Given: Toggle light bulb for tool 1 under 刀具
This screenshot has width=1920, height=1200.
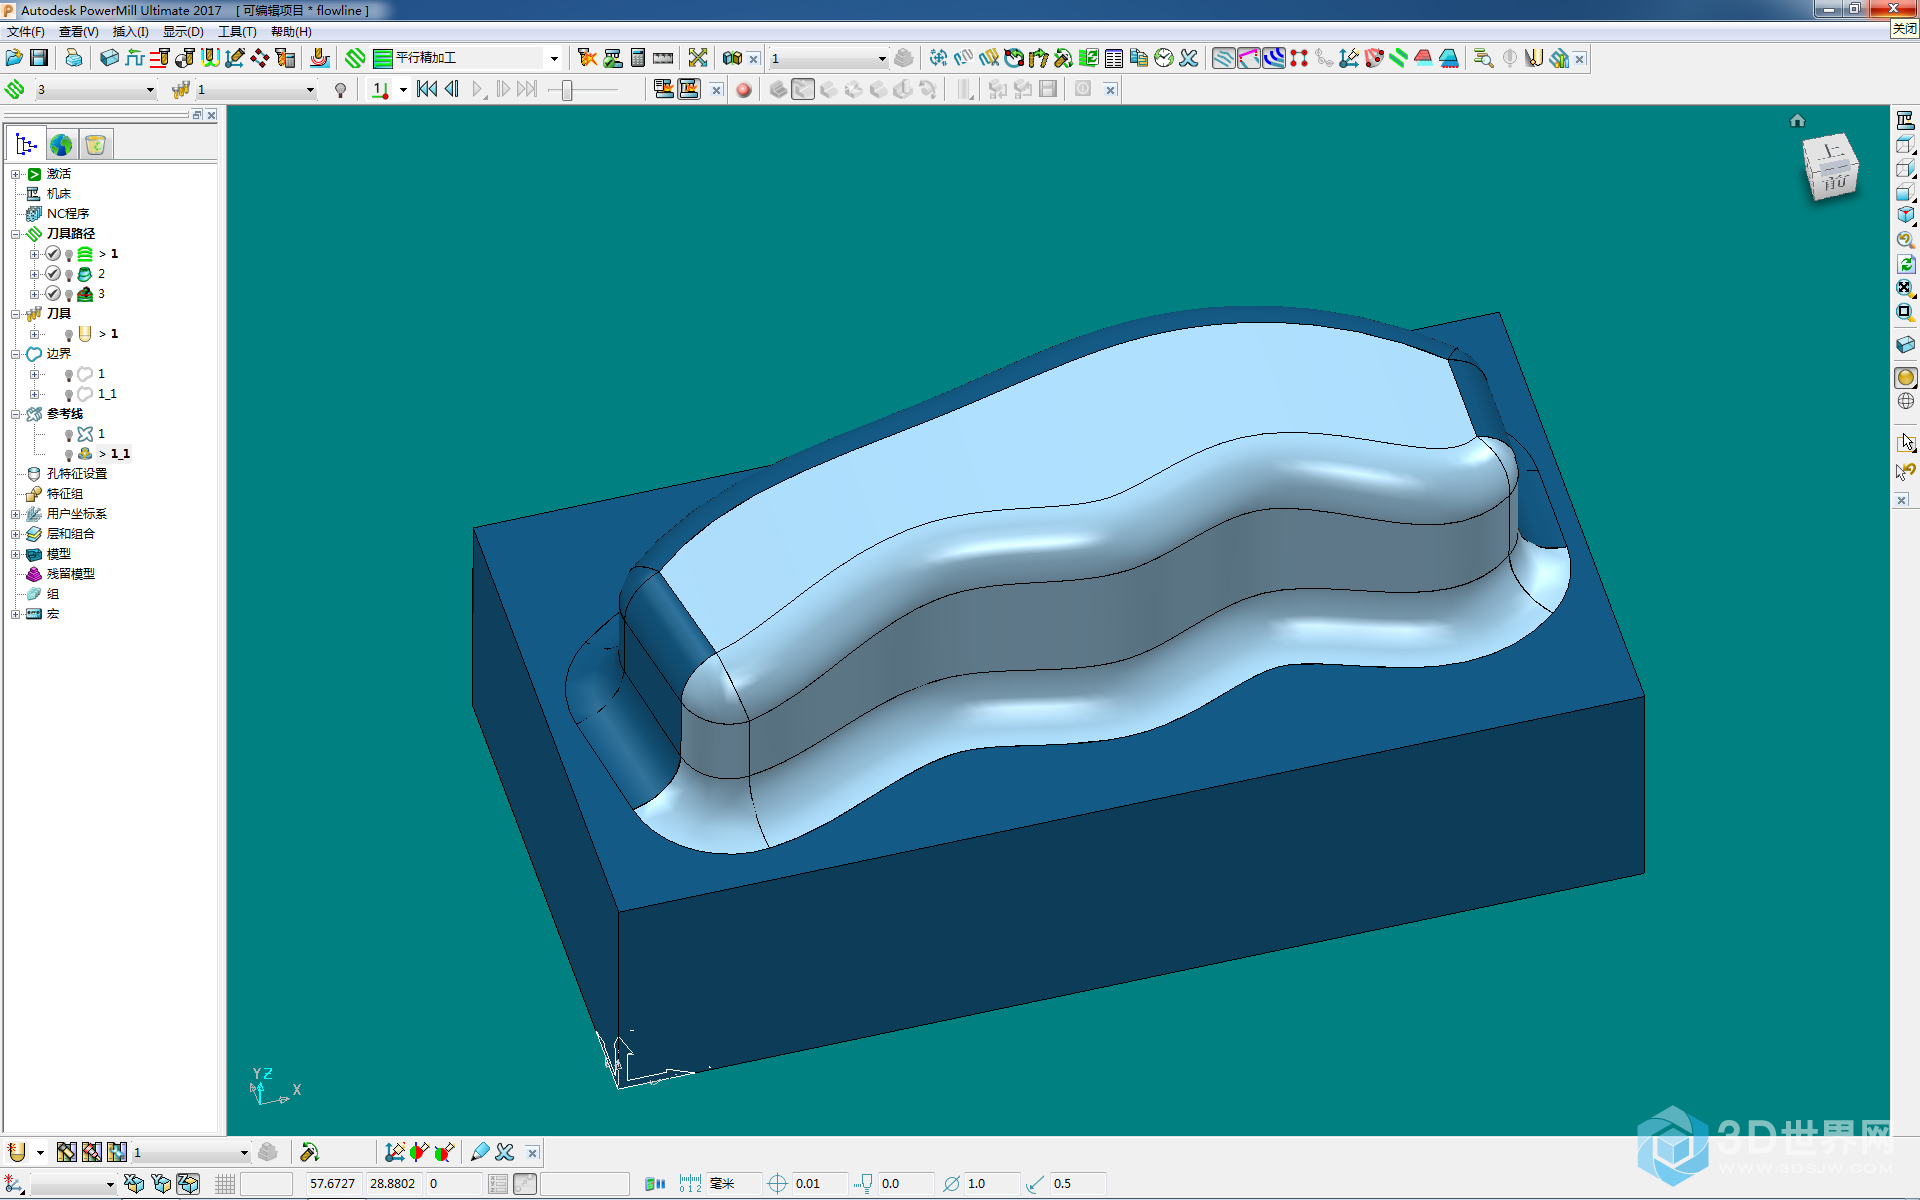Looking at the screenshot, I should [69, 335].
